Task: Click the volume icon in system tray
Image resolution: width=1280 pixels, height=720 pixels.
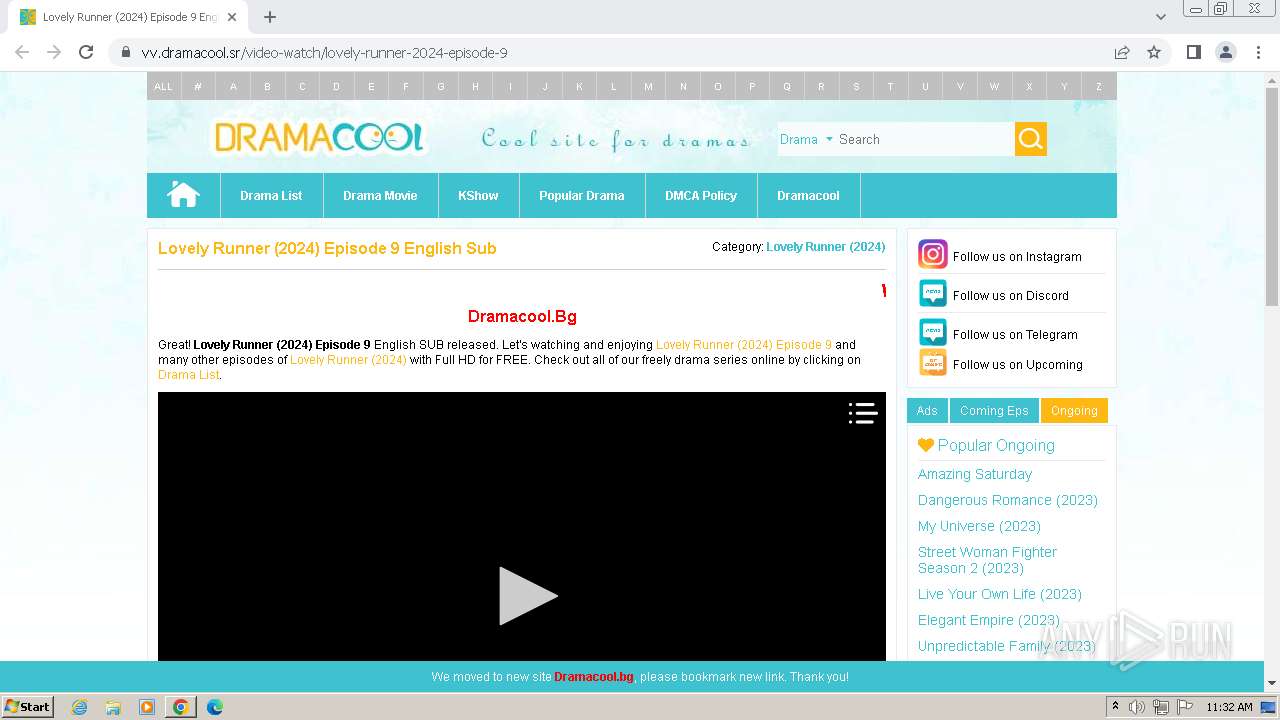Action: click(x=1137, y=707)
